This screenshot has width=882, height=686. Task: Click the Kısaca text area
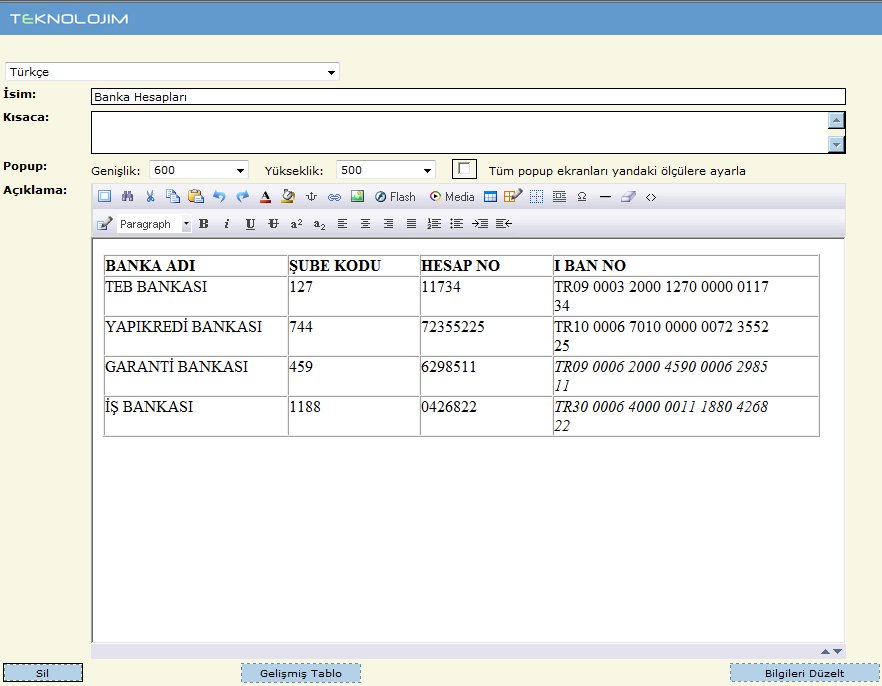tap(460, 132)
